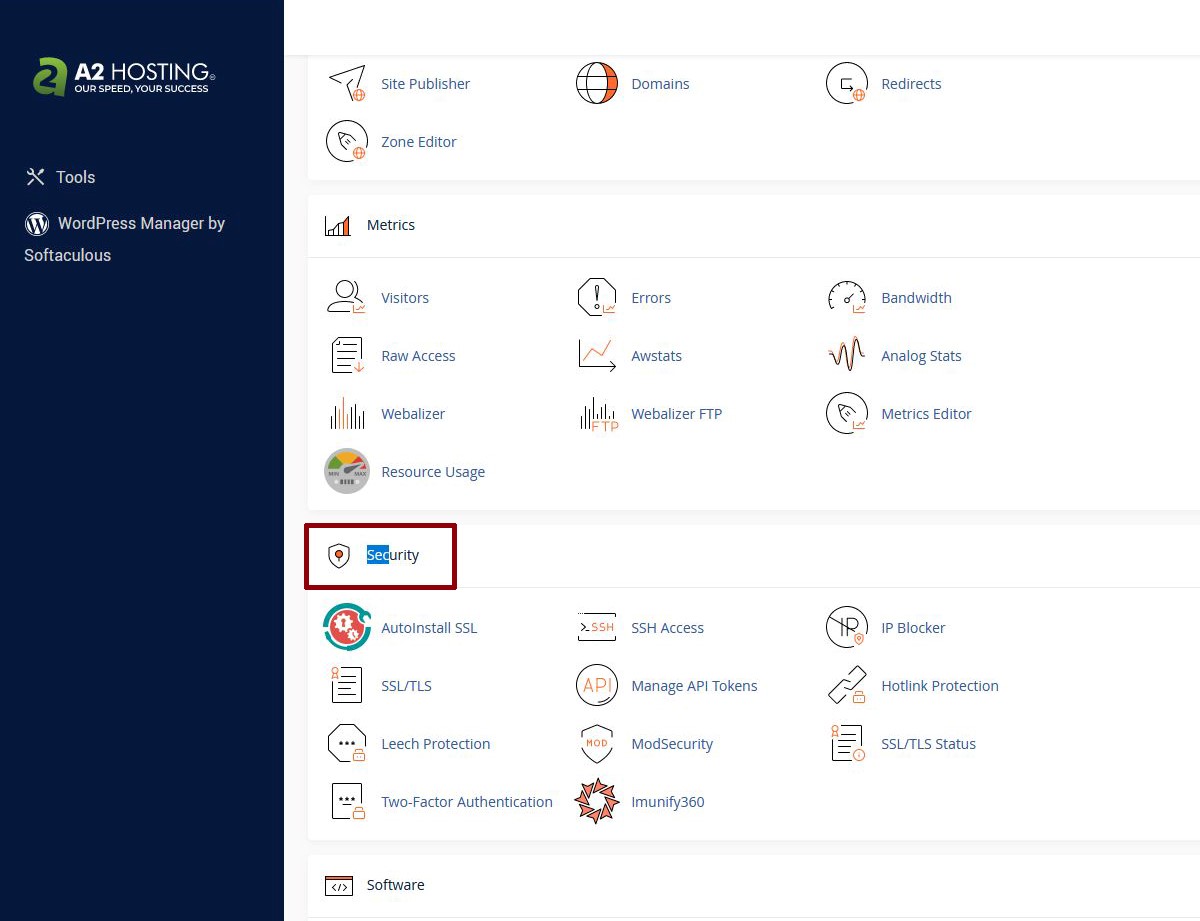Open the Webalizer FTP link
Screen dimensions: 1200x921
tap(677, 414)
